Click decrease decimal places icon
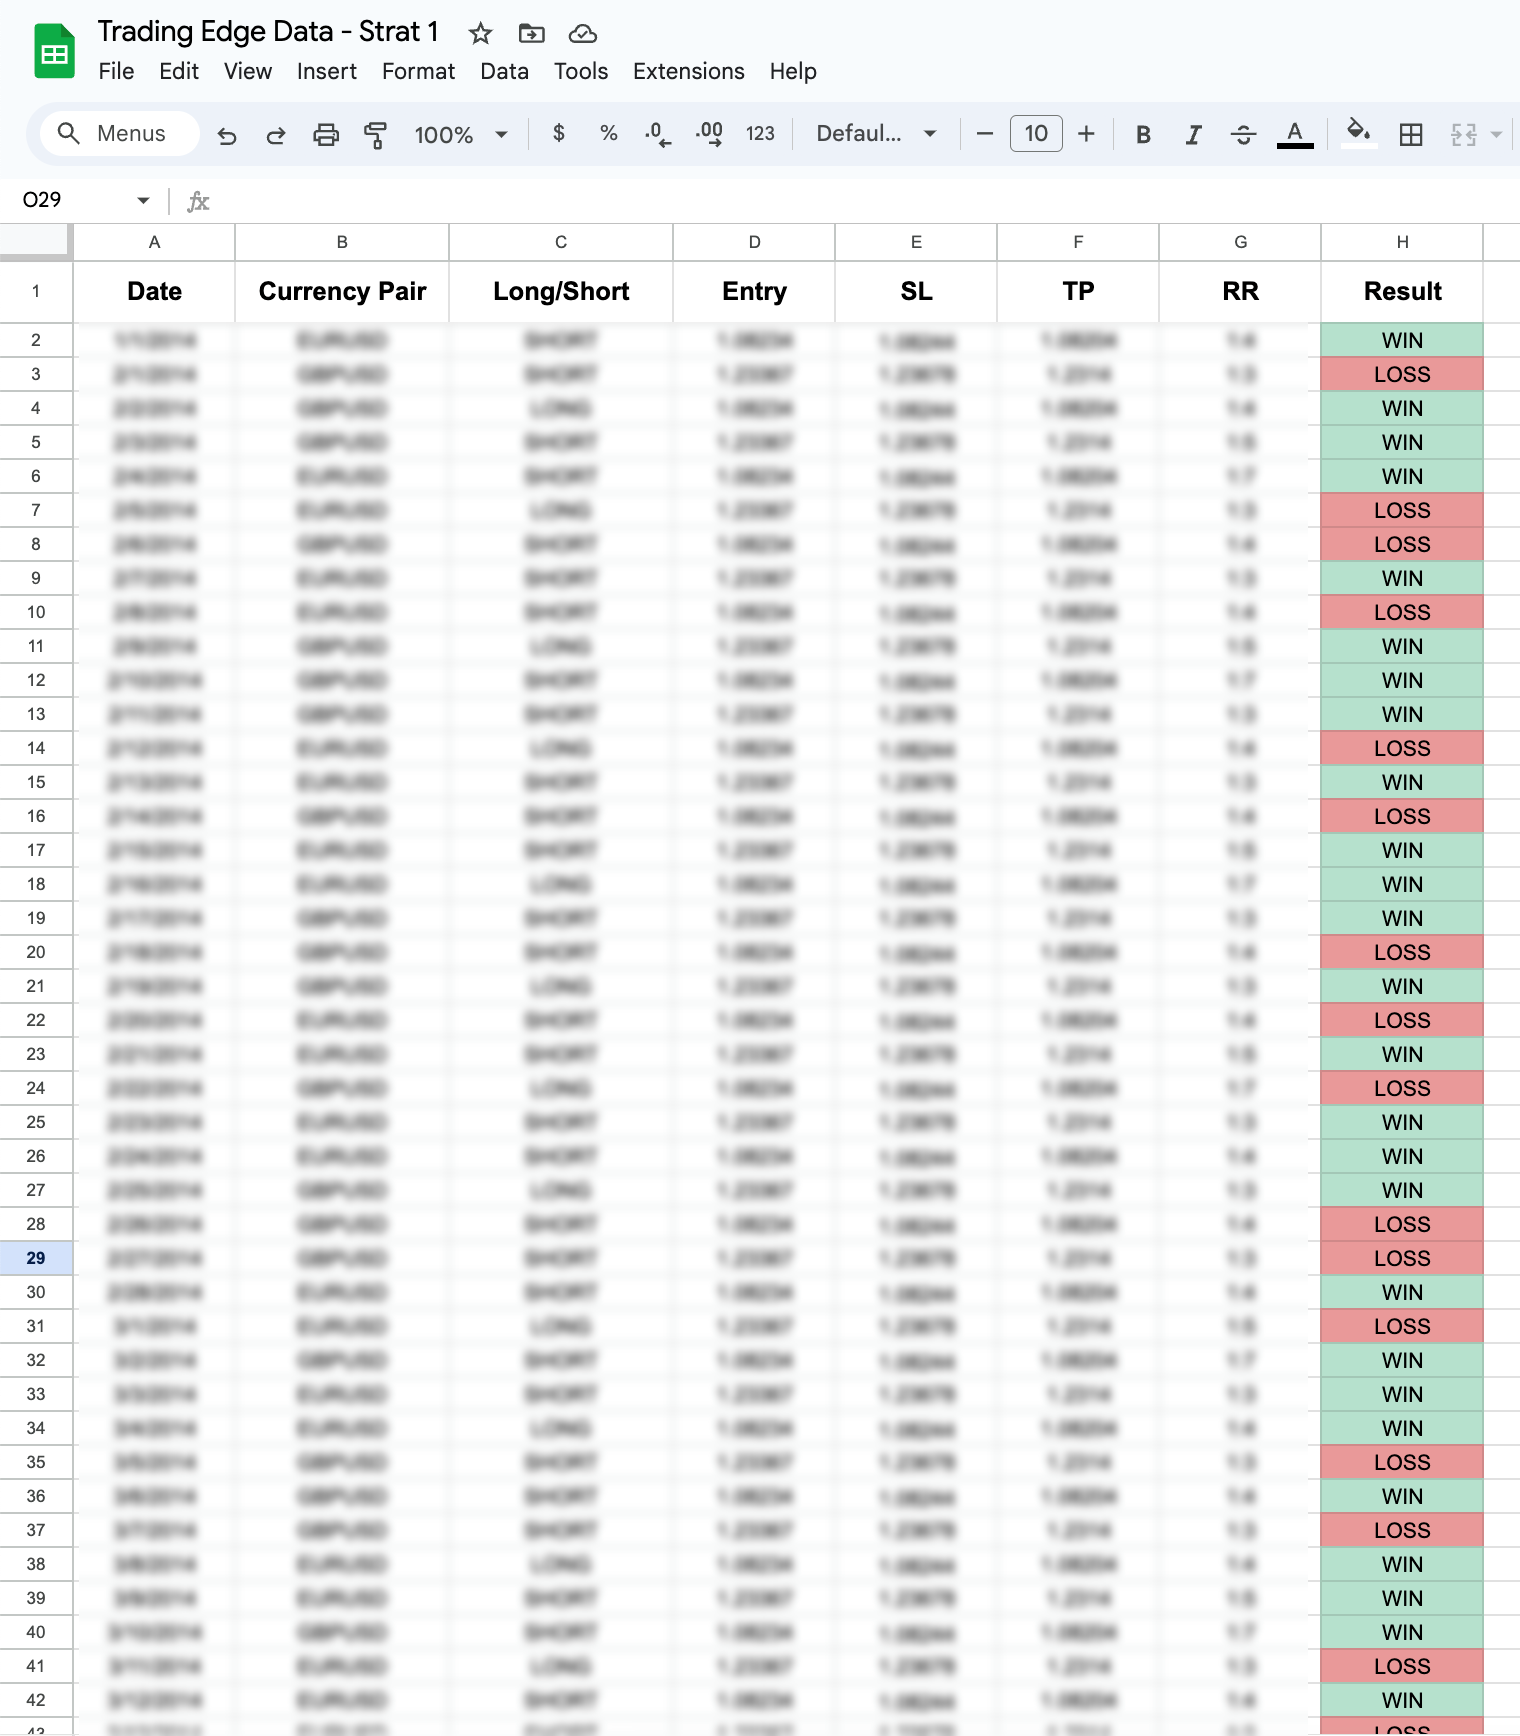The height and width of the screenshot is (1736, 1520). pyautogui.click(x=657, y=134)
